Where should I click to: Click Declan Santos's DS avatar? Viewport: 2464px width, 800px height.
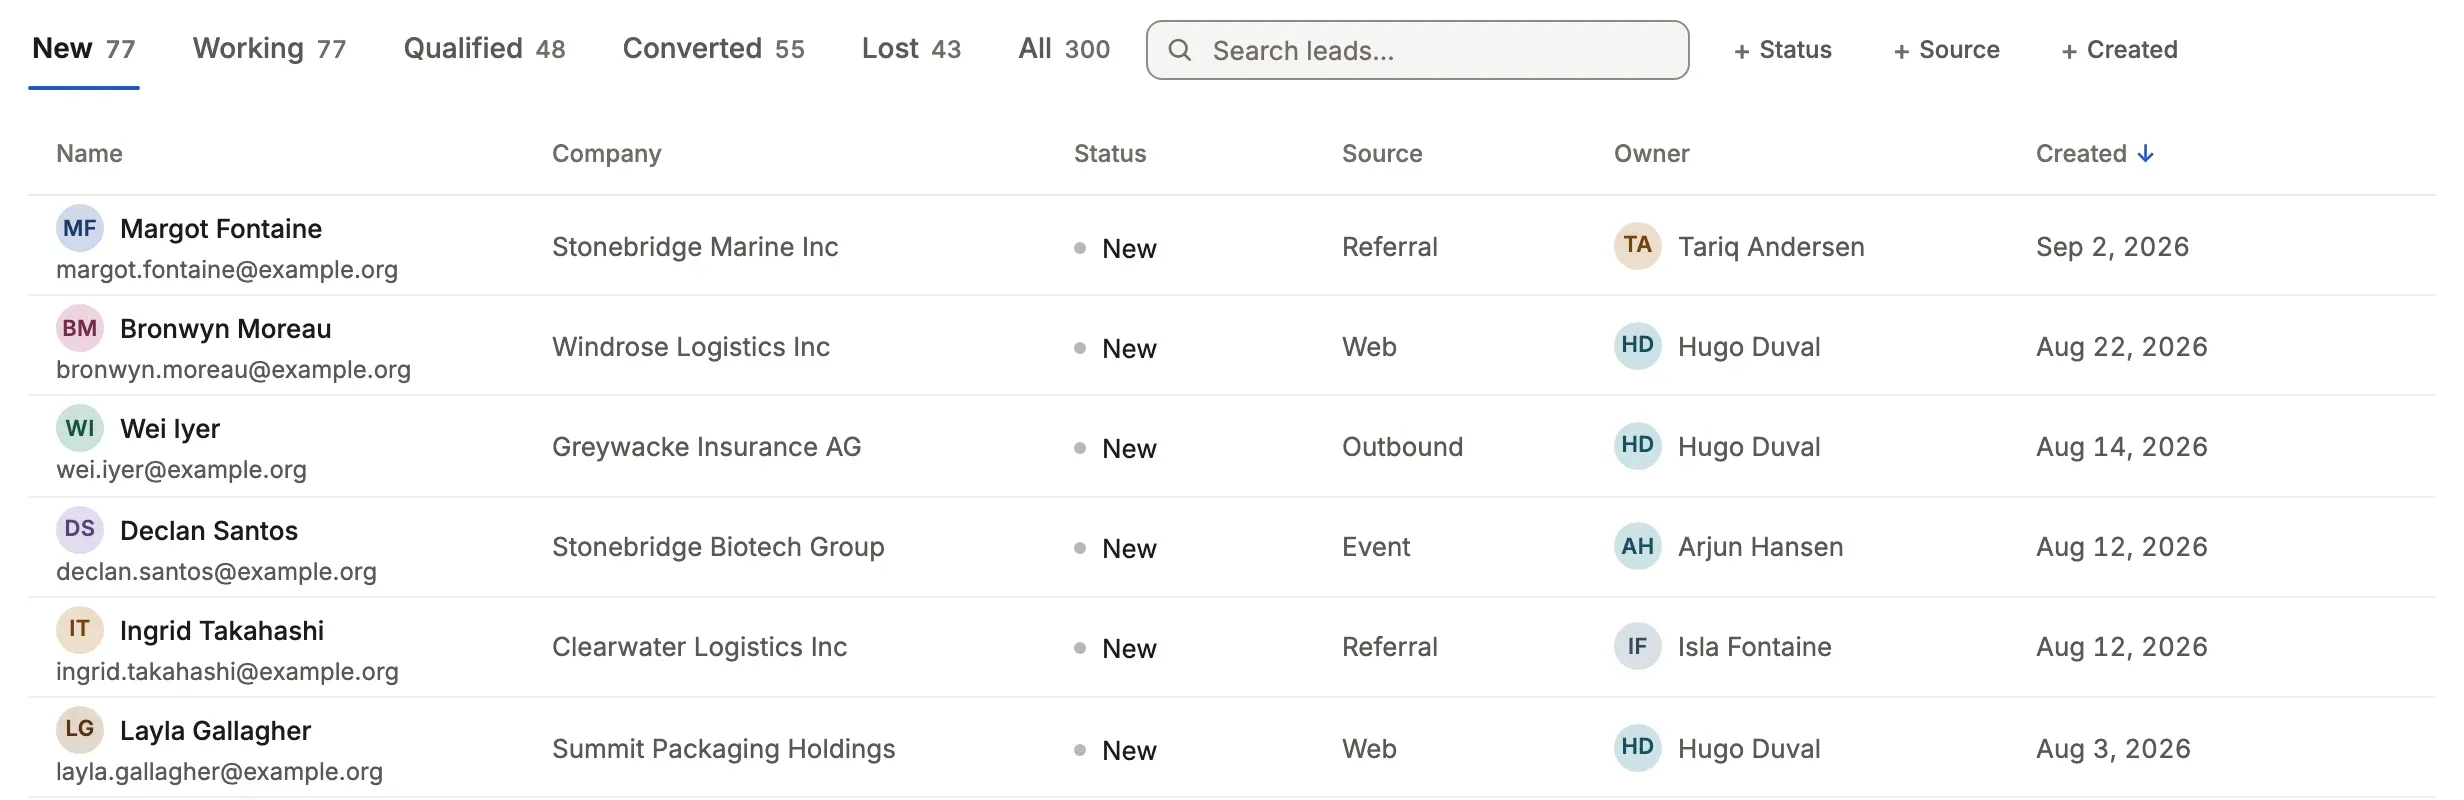80,530
